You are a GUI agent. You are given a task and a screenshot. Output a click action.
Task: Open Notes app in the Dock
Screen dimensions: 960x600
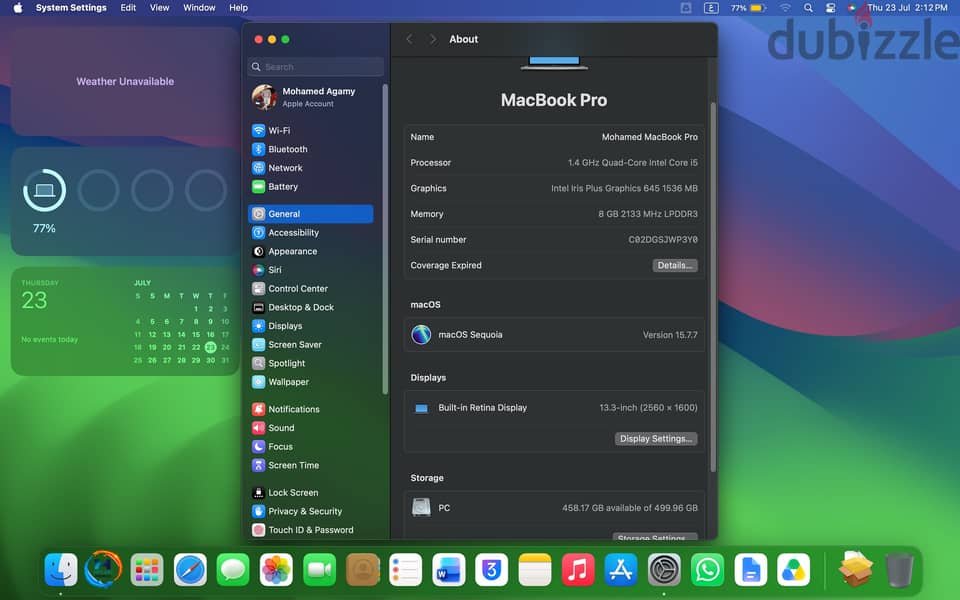tap(534, 569)
